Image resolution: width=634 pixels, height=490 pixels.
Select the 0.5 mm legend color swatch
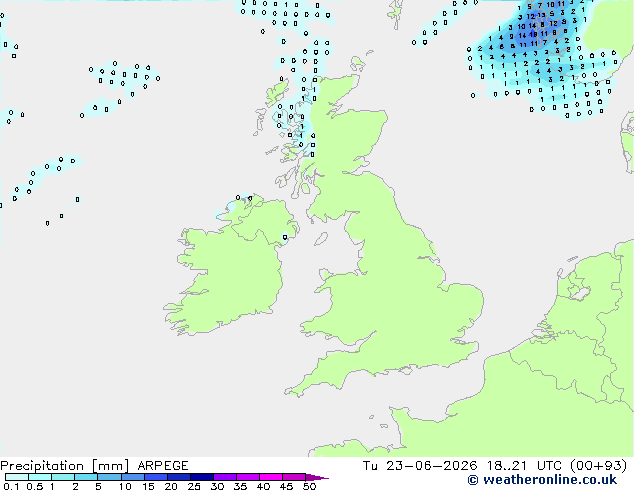point(40,477)
